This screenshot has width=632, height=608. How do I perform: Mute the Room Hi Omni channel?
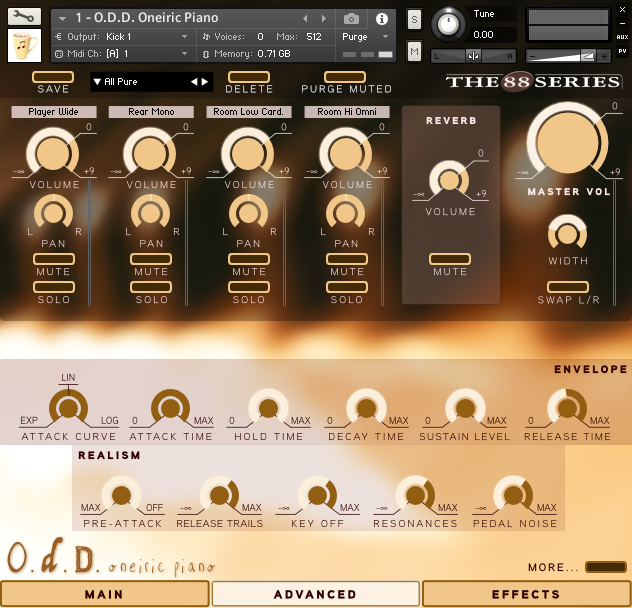(347, 259)
